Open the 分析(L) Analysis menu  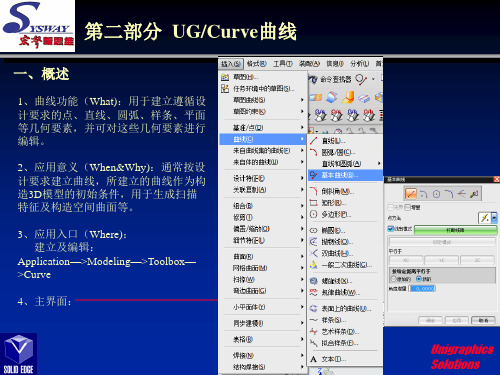[x=359, y=63]
